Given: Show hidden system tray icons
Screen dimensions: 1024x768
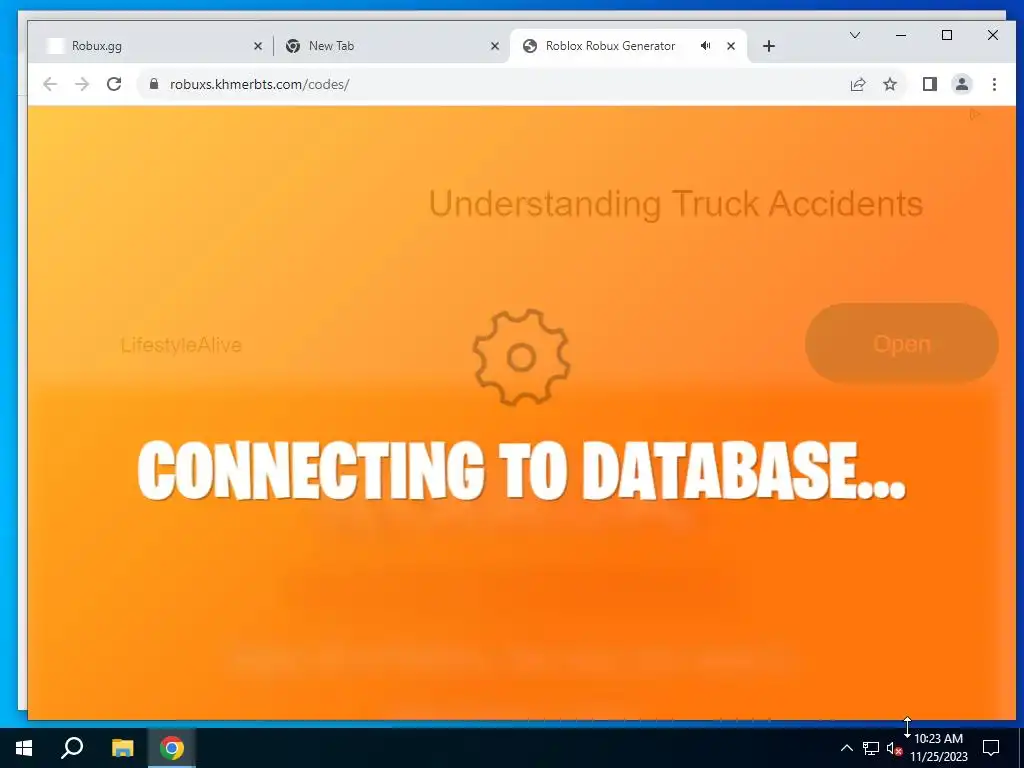Looking at the screenshot, I should click(846, 748).
